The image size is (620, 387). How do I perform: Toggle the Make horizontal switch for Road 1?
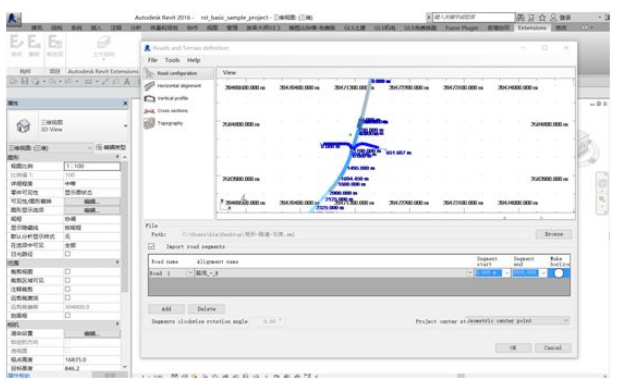(x=558, y=273)
